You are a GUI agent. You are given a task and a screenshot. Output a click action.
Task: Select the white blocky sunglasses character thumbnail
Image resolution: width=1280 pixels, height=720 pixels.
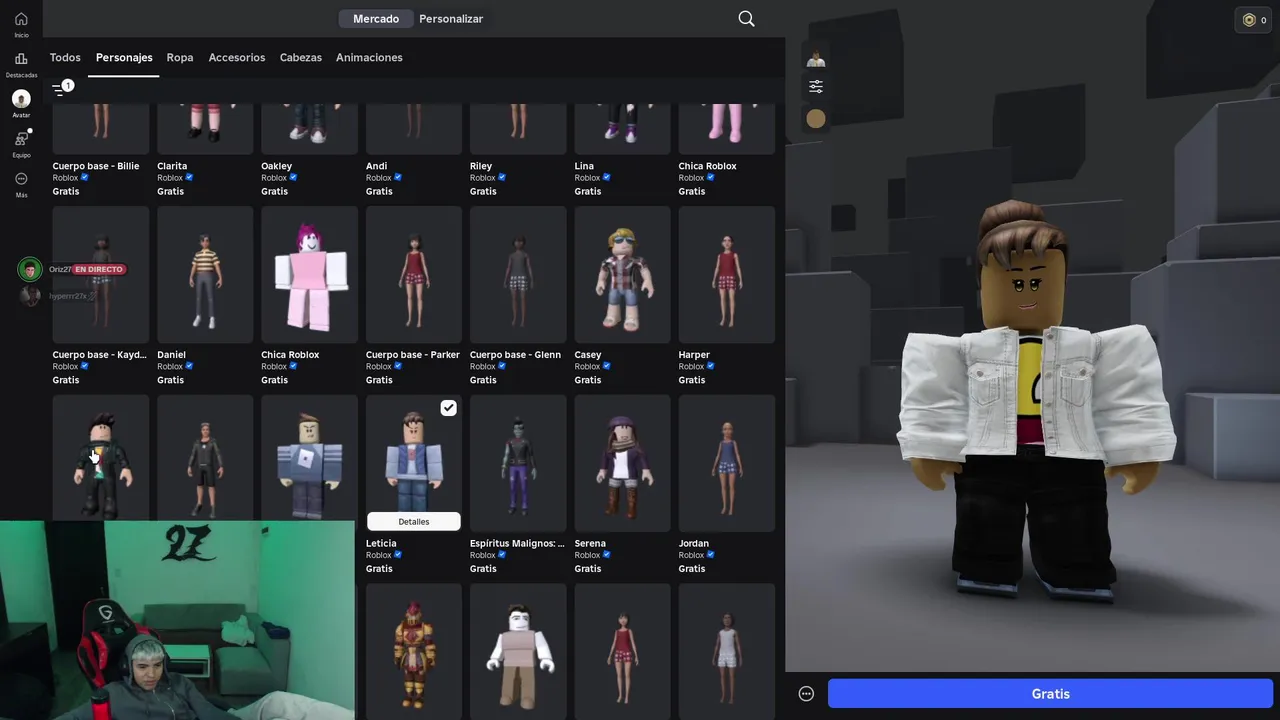click(518, 652)
